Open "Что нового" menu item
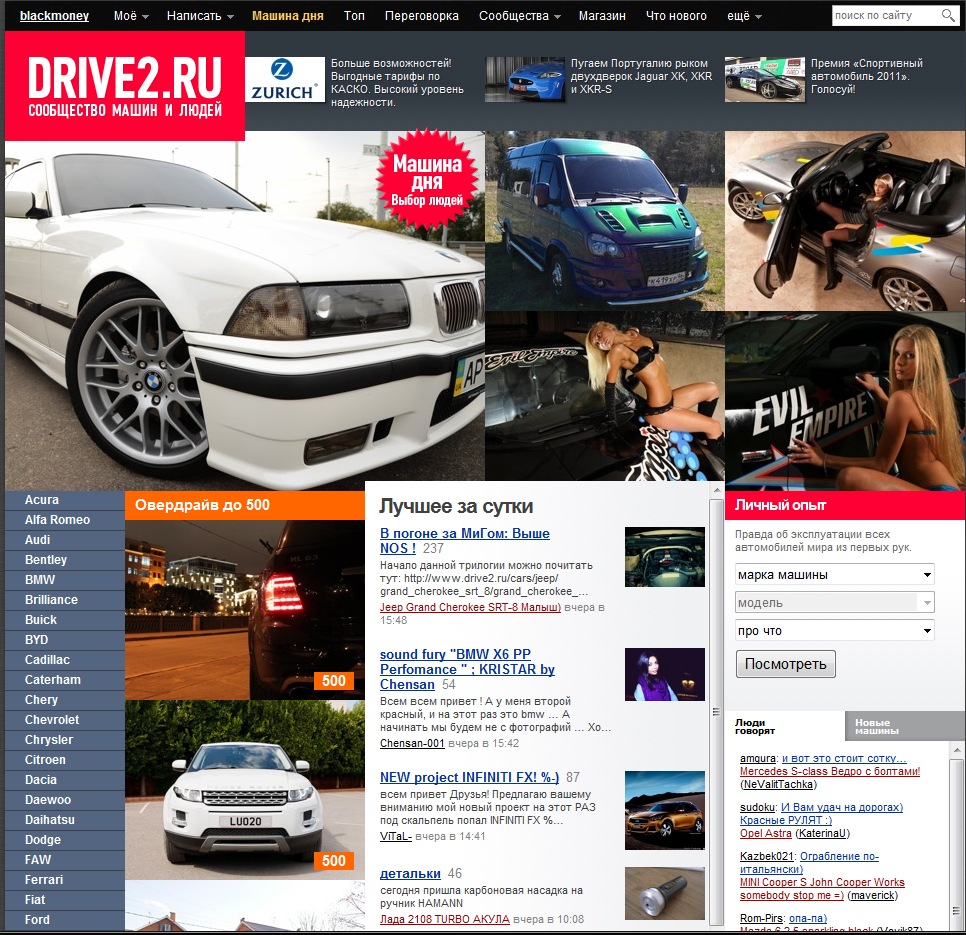 tap(676, 16)
